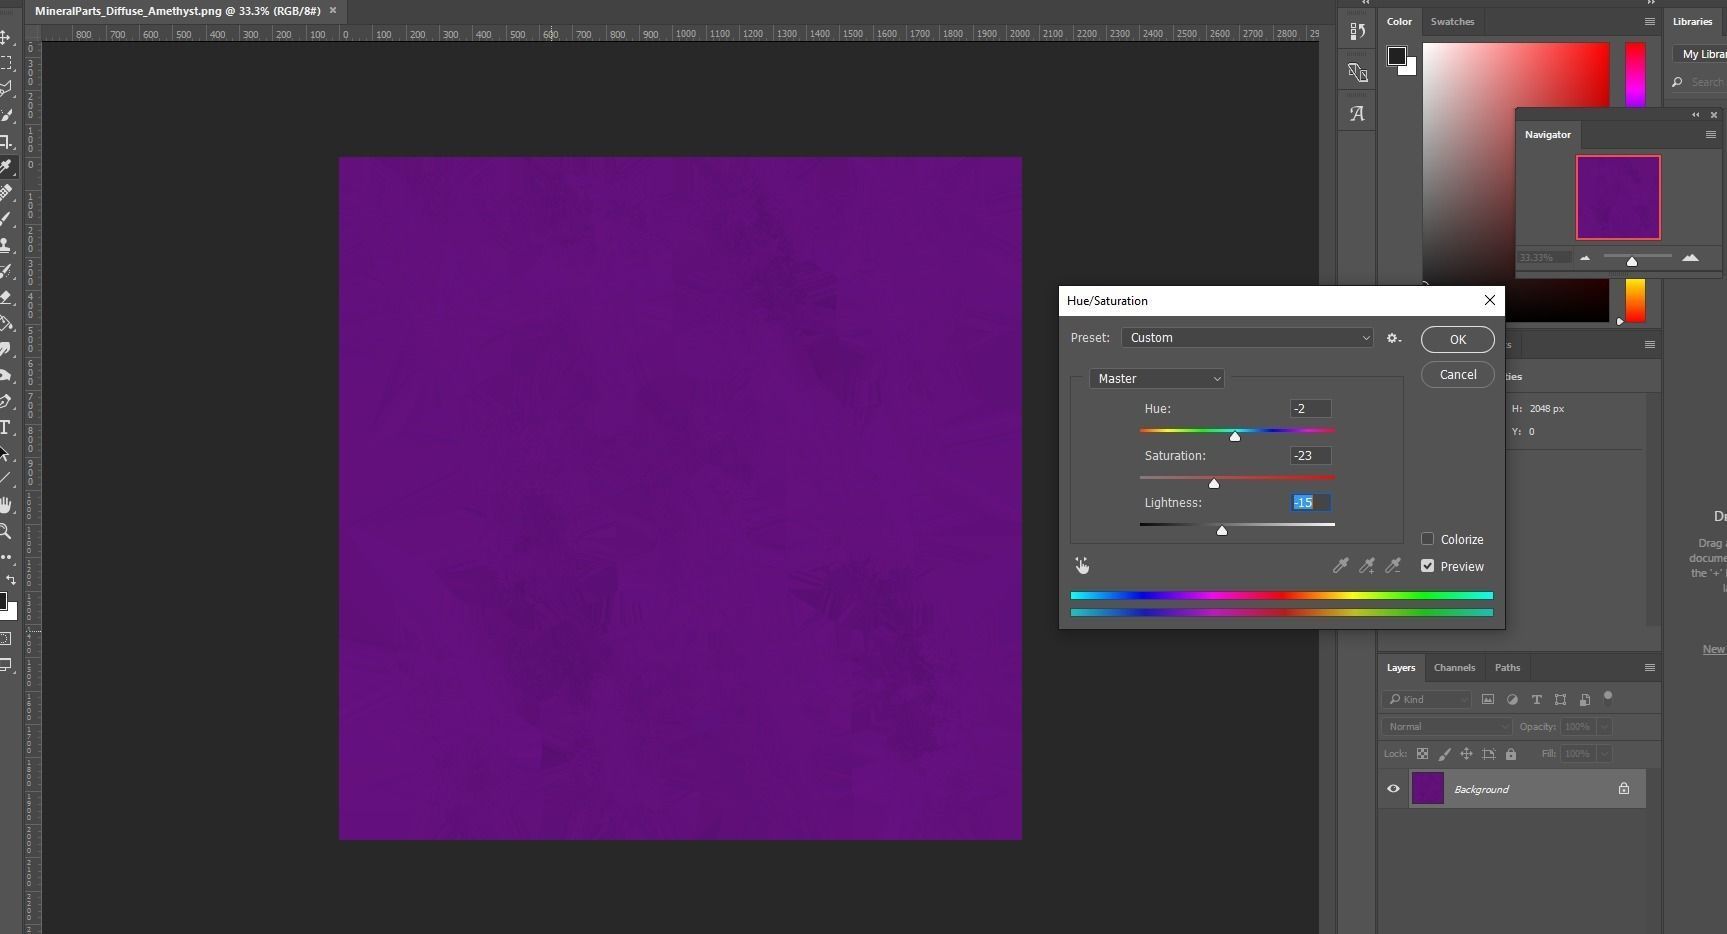
Task: Open the Color panel menu
Action: pos(1650,22)
